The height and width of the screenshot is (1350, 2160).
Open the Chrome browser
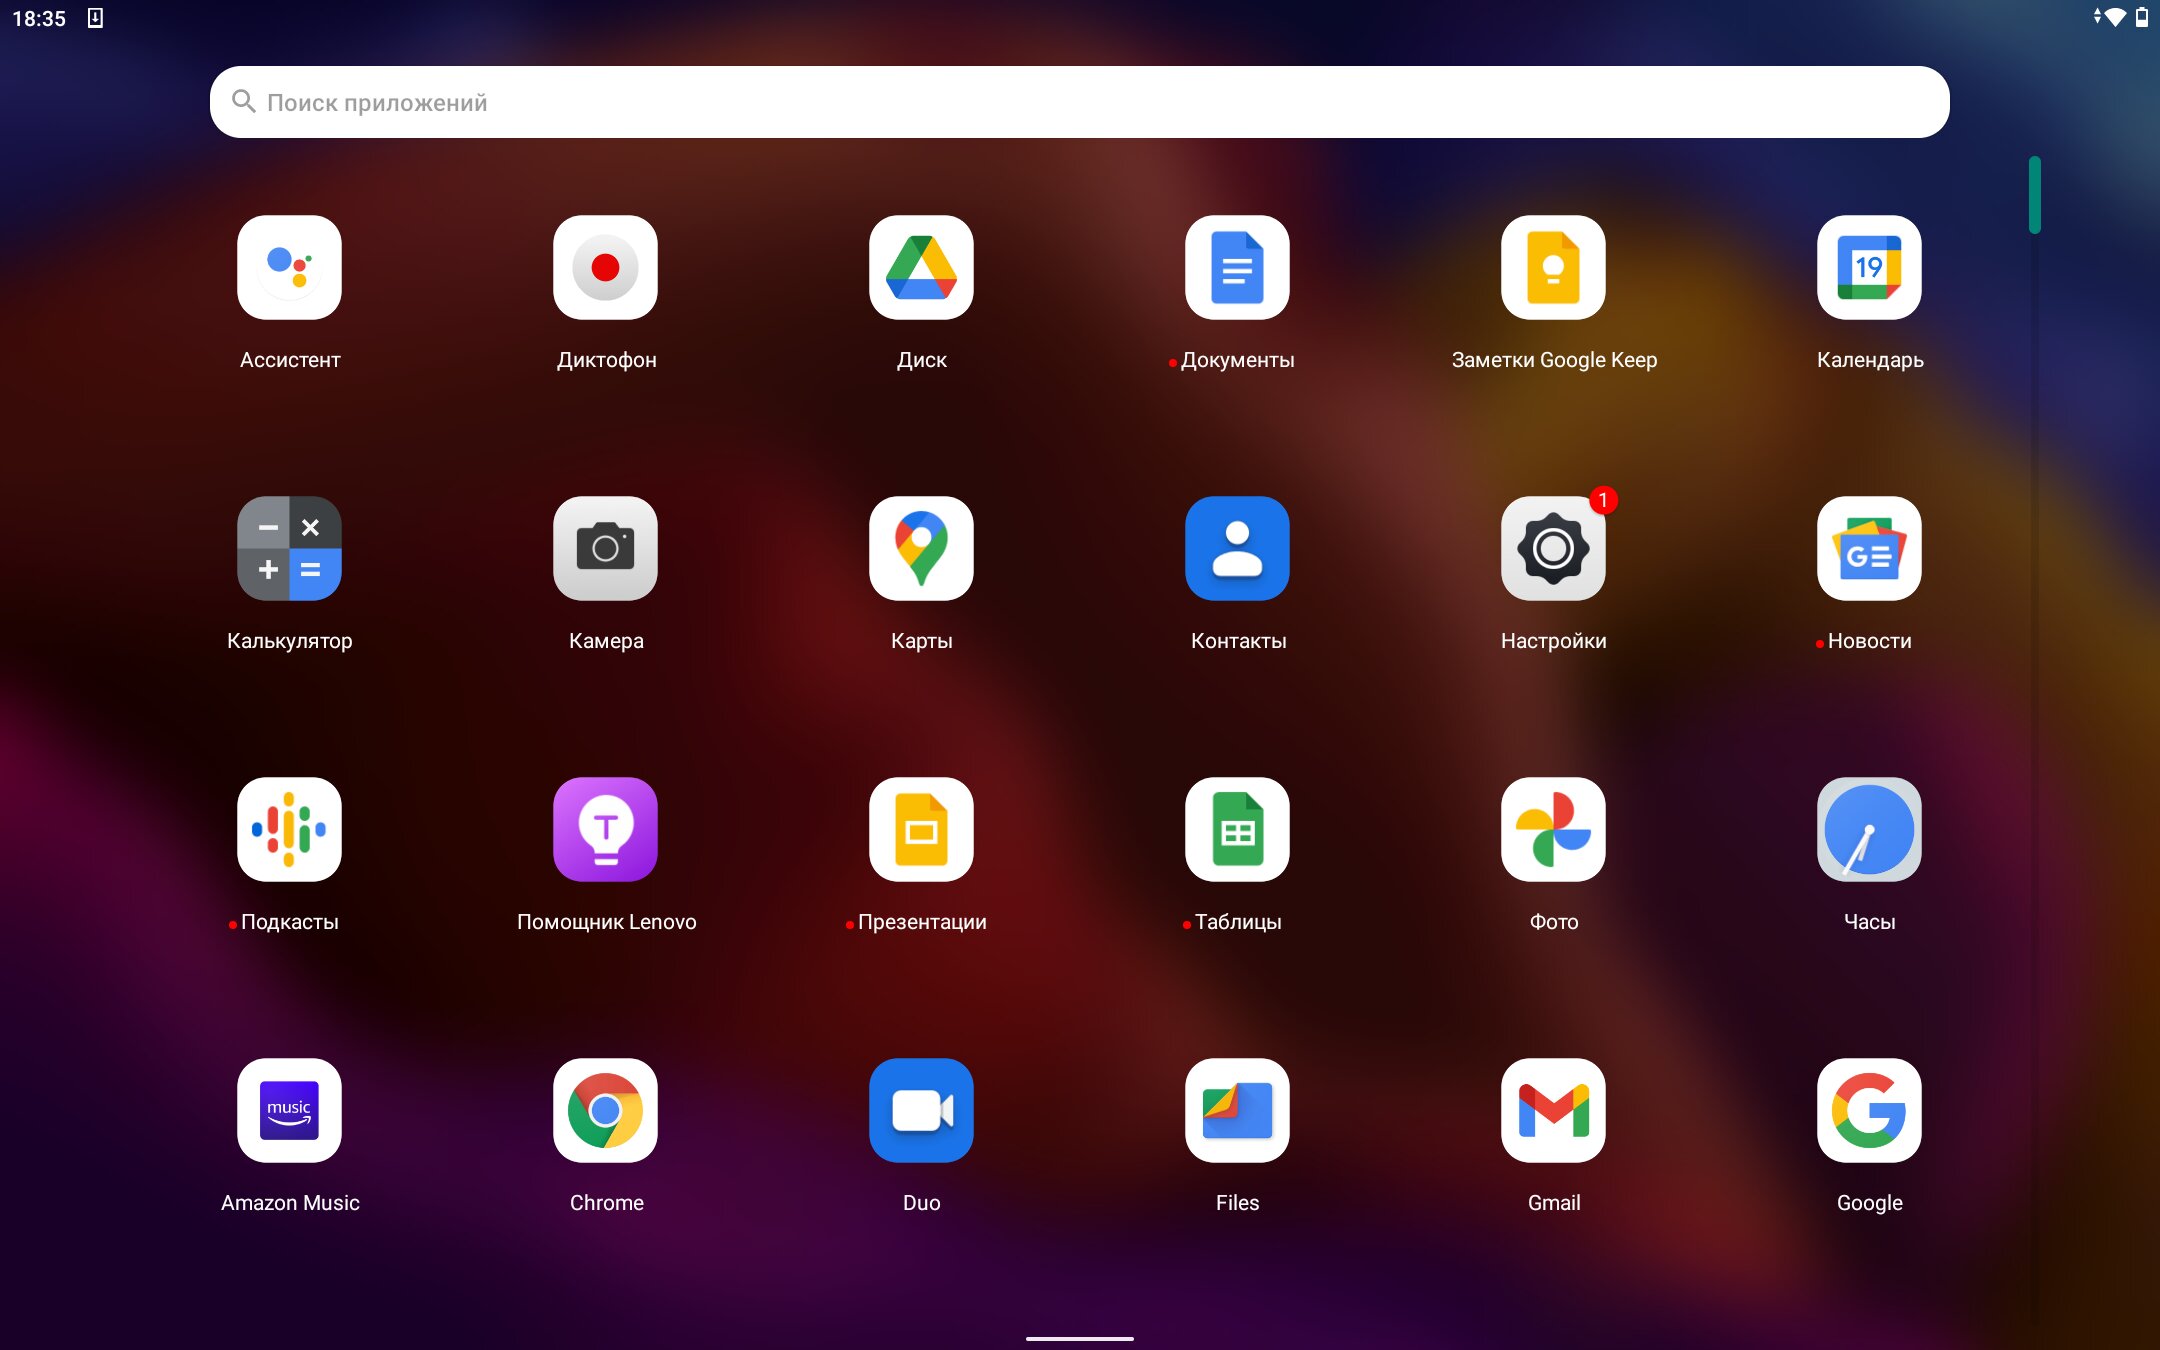605,1111
